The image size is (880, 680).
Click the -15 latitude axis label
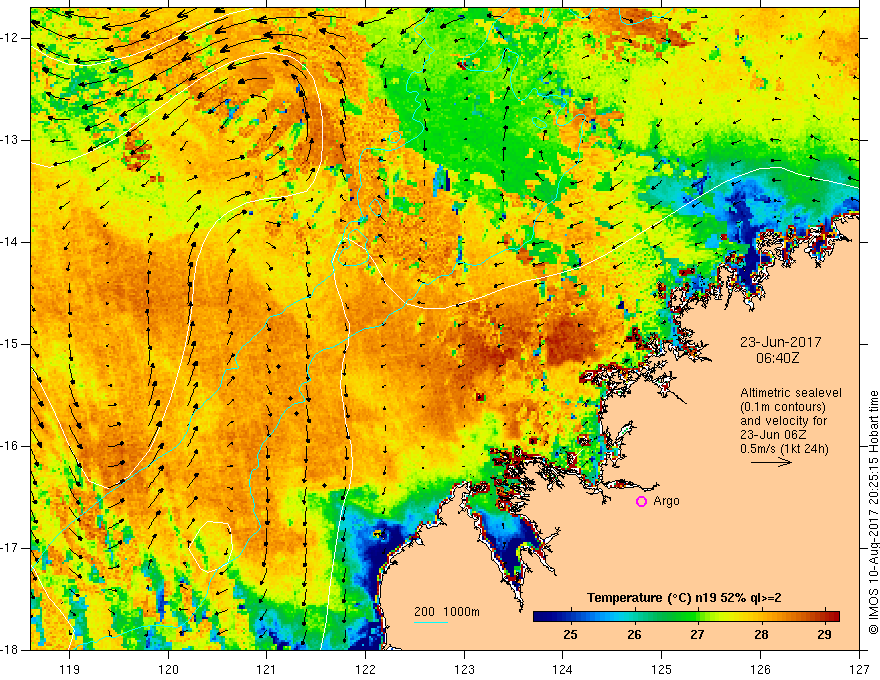point(10,344)
